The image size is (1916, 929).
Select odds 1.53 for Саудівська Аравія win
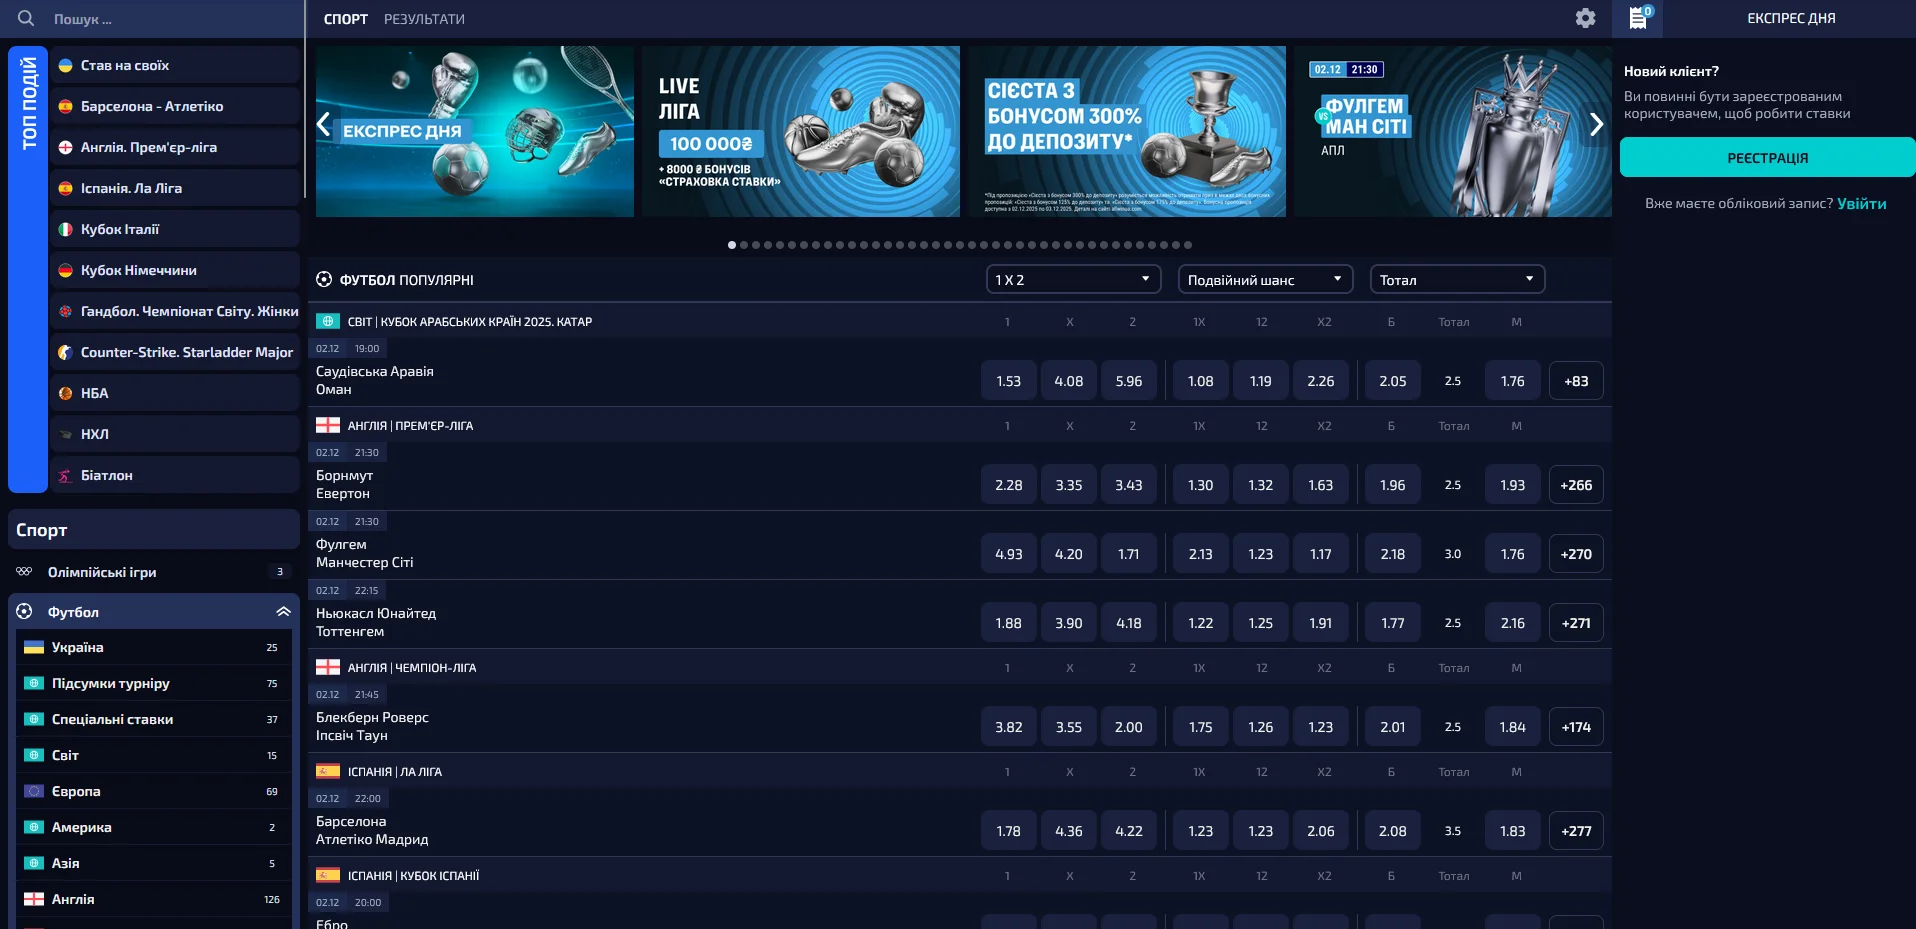(1008, 381)
